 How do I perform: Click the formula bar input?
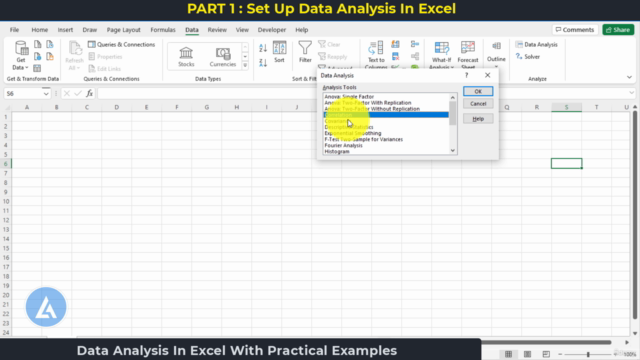tap(363, 93)
